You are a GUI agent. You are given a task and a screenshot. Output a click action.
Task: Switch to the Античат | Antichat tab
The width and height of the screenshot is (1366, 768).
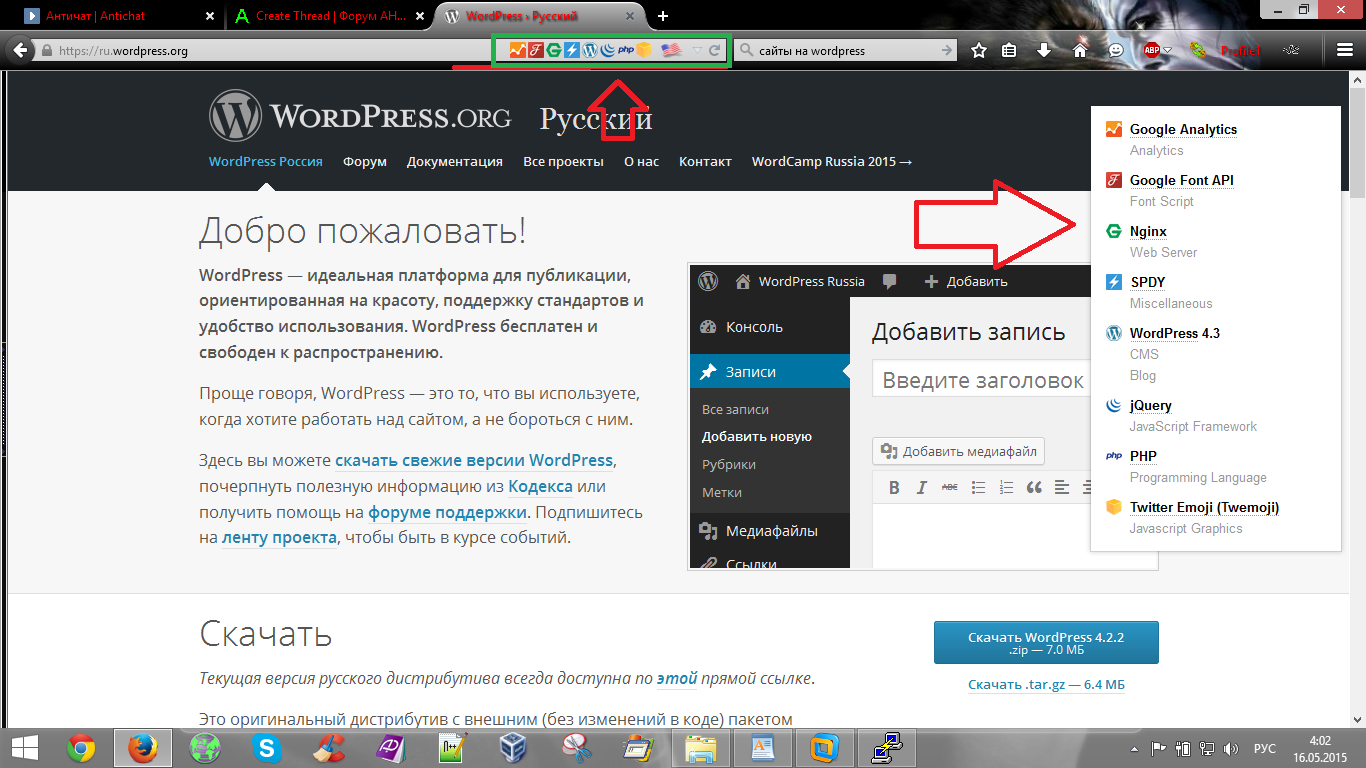click(118, 16)
